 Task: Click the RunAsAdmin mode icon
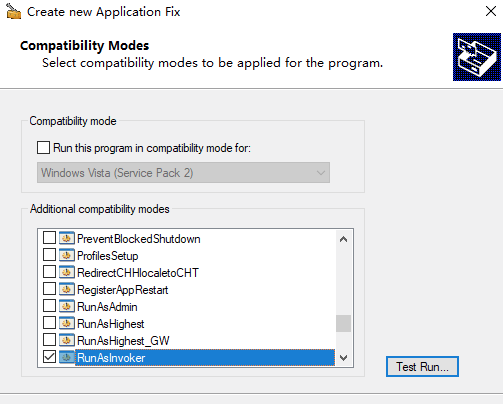(x=67, y=306)
